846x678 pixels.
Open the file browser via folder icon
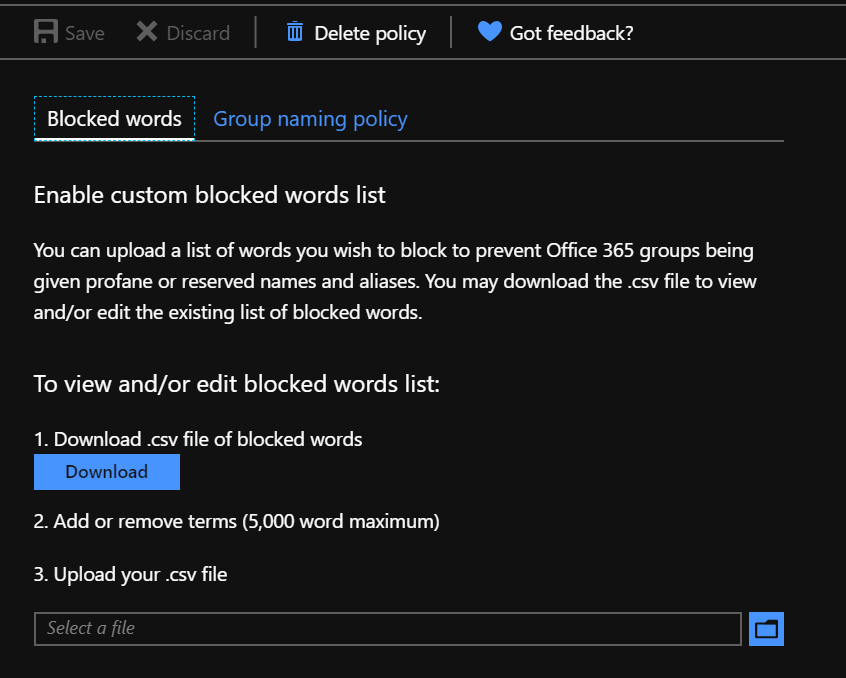766,629
